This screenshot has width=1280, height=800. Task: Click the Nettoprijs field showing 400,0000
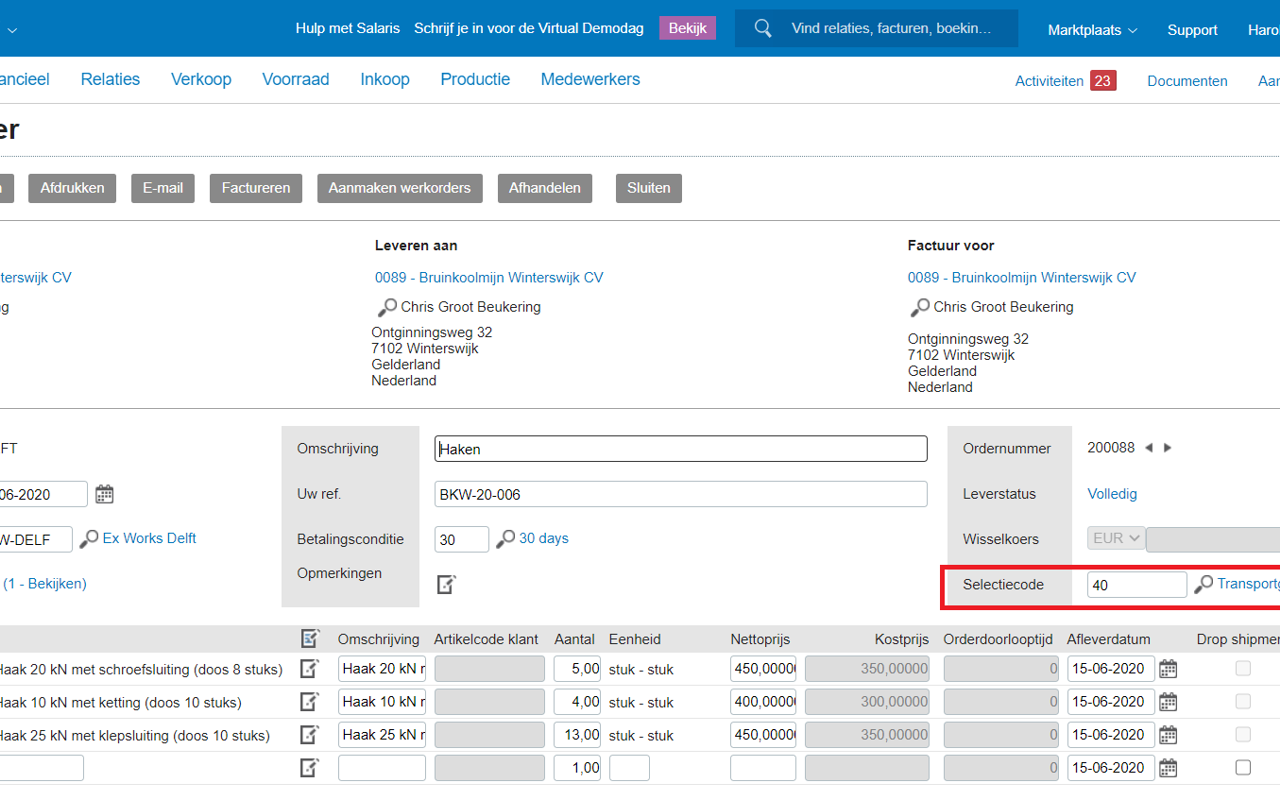[763, 702]
